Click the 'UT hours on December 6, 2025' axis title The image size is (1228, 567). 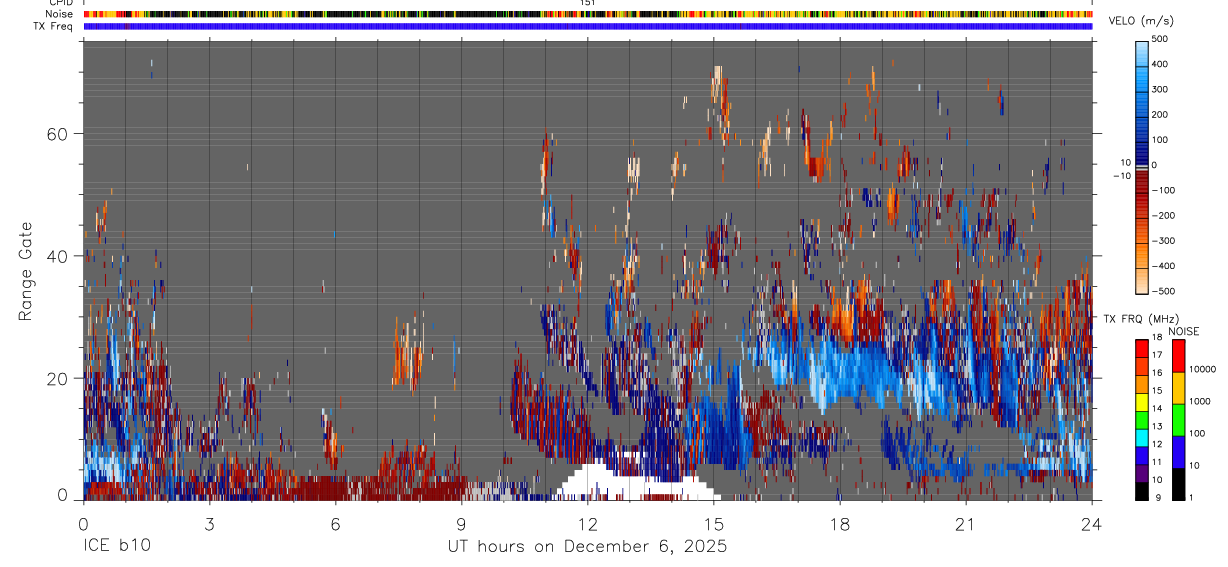point(587,547)
